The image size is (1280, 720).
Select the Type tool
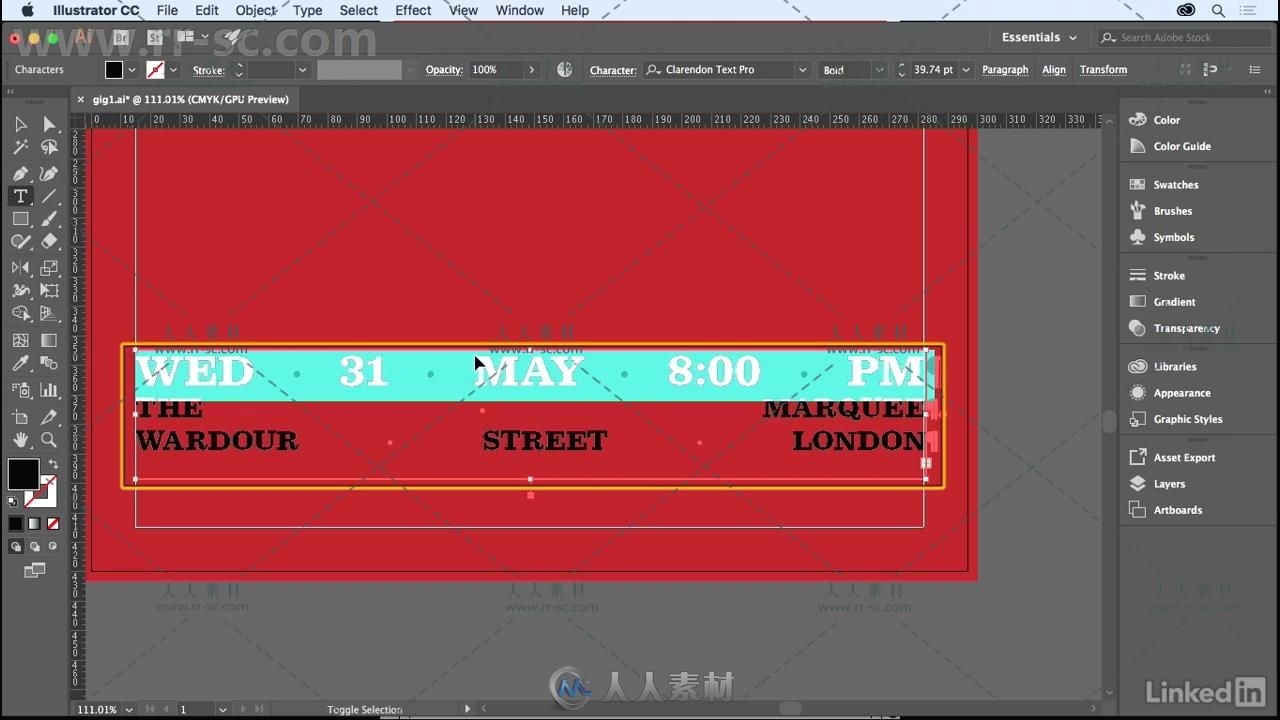click(20, 196)
